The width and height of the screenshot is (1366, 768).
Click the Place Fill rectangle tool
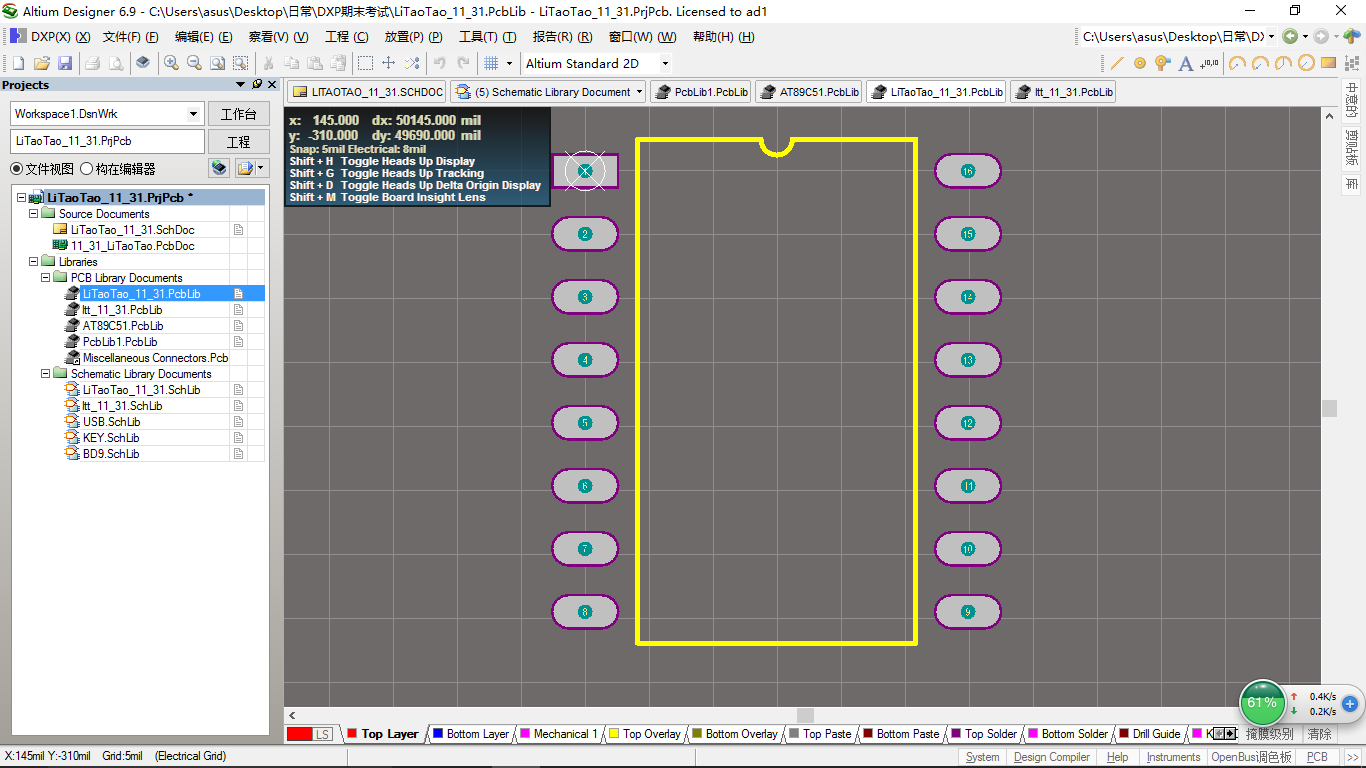[x=1328, y=63]
